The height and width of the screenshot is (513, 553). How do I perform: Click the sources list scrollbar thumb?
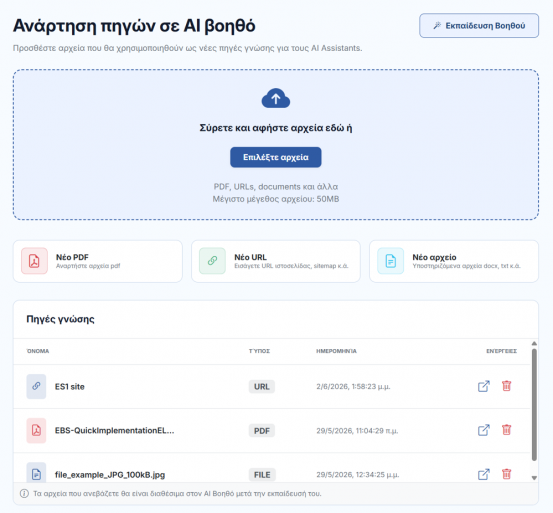click(534, 404)
